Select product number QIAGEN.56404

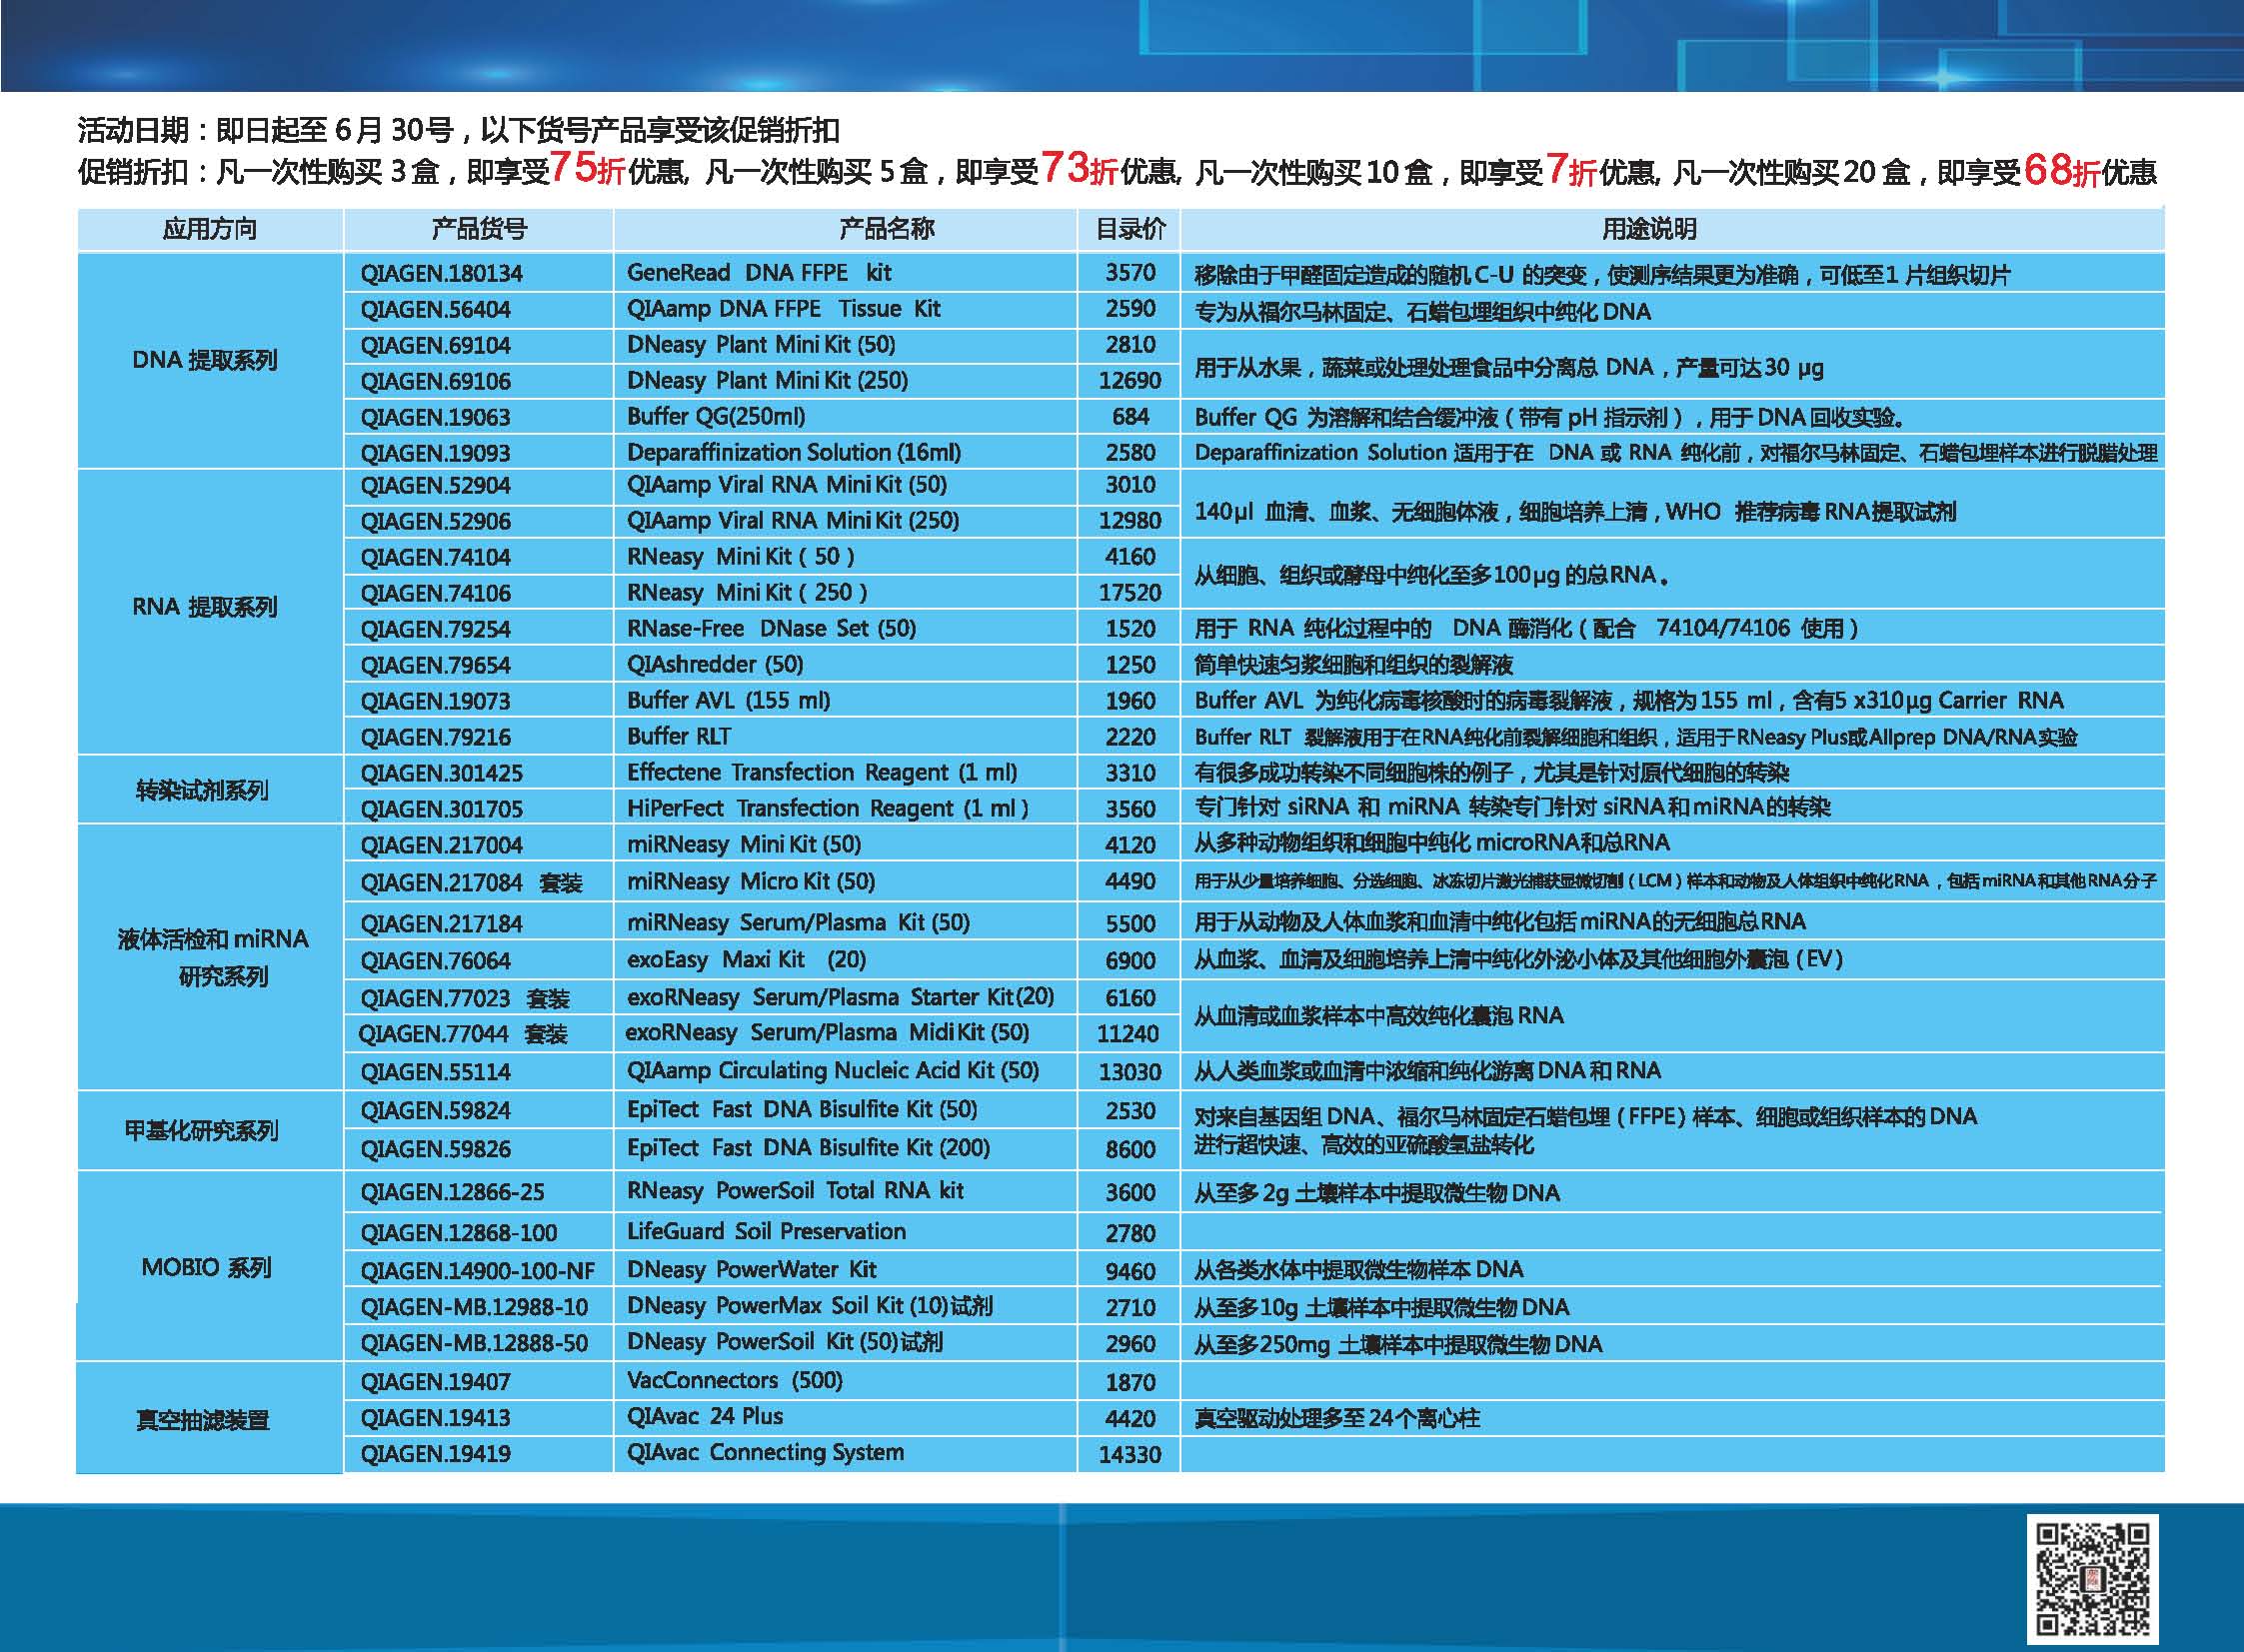coord(436,309)
